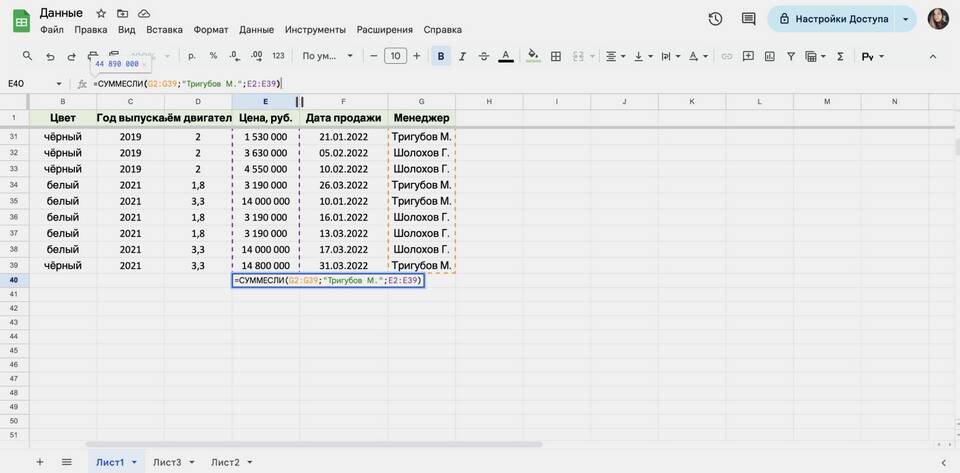The image size is (960, 473).
Task: Click the sigma functions icon
Action: pos(840,56)
